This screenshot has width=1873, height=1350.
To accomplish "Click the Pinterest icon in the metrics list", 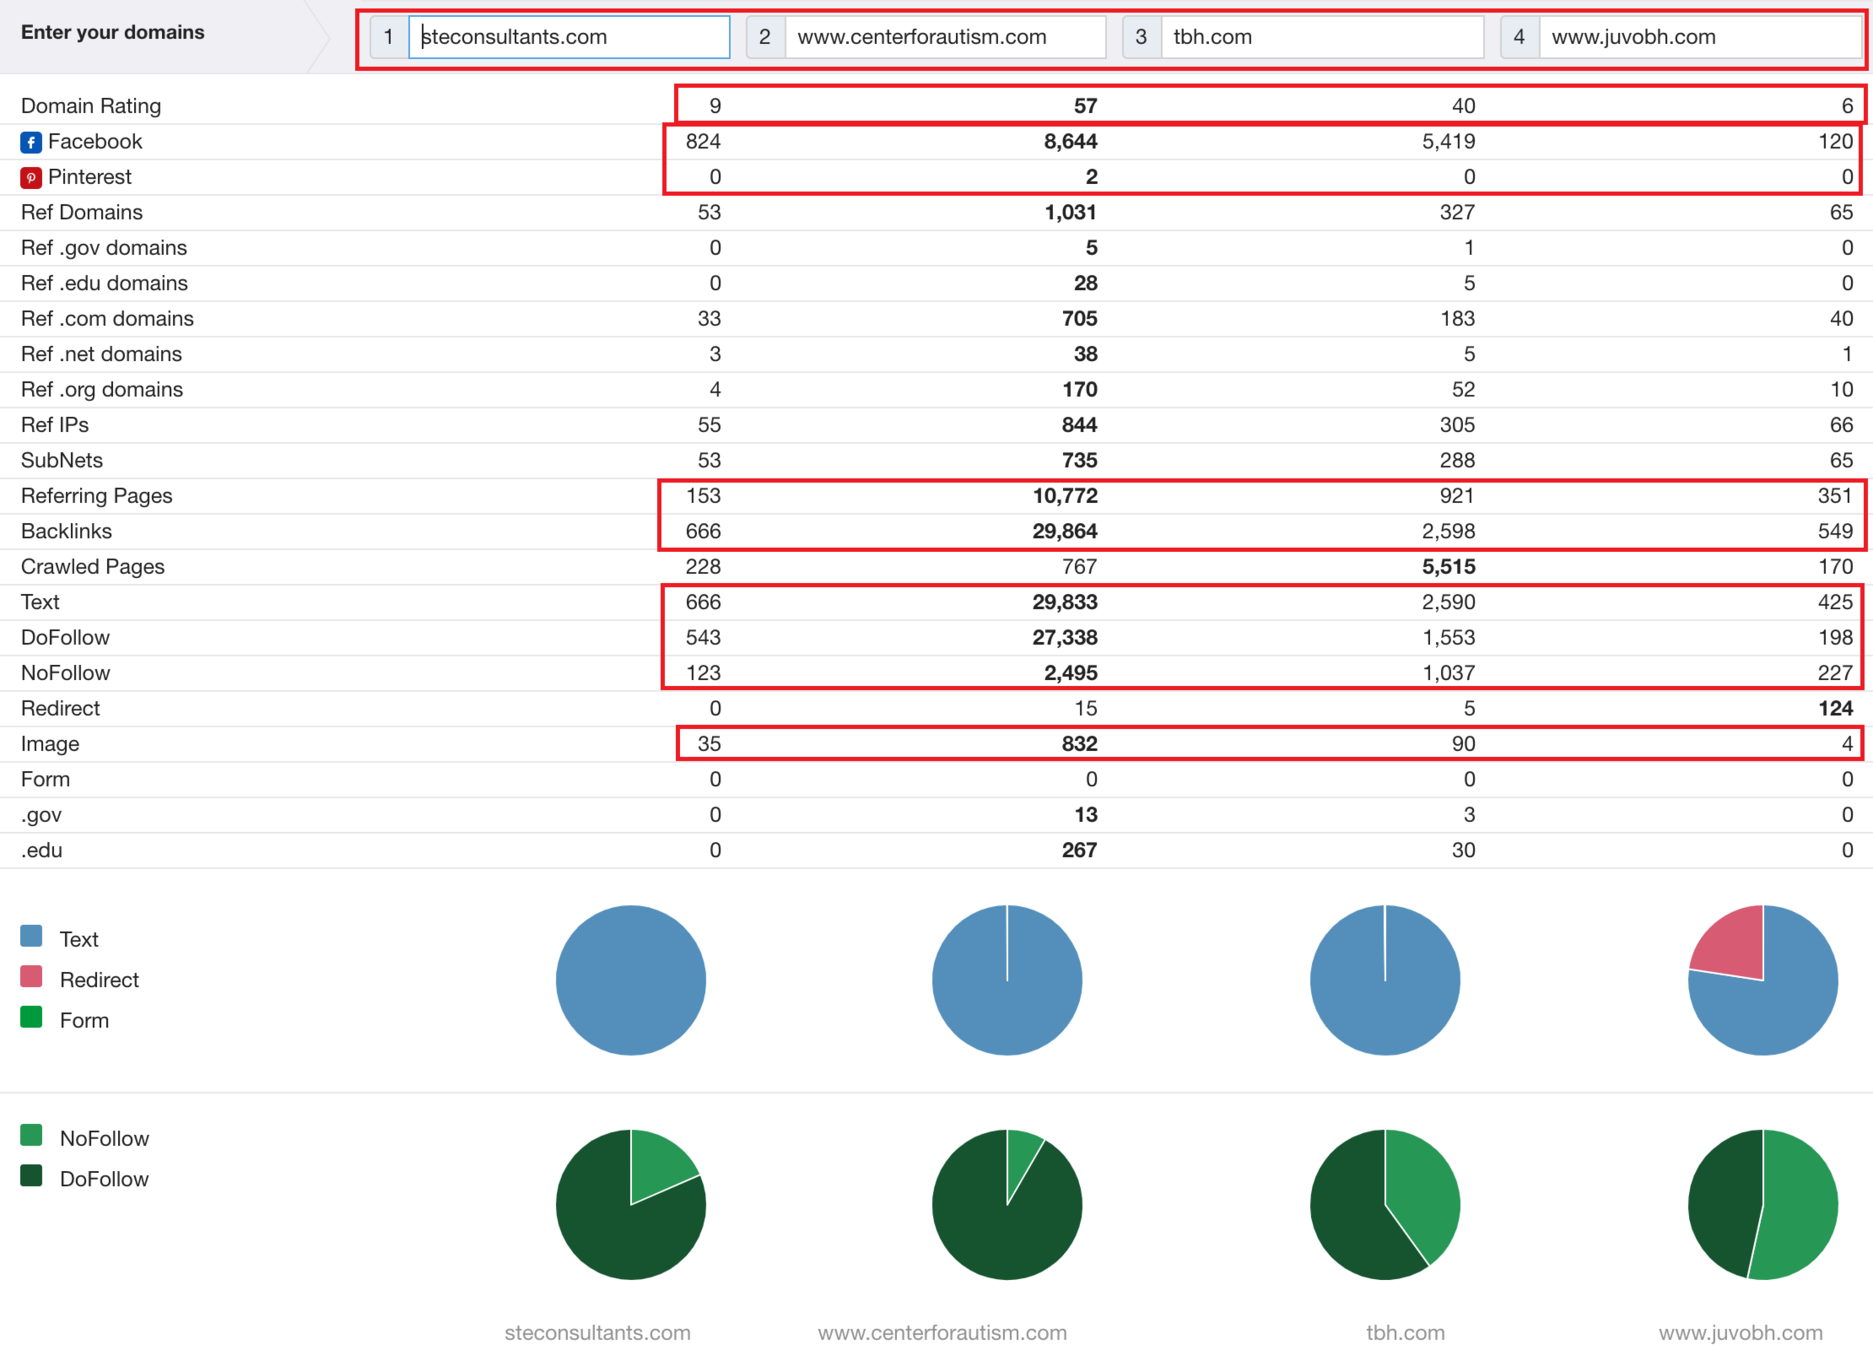I will [x=31, y=178].
